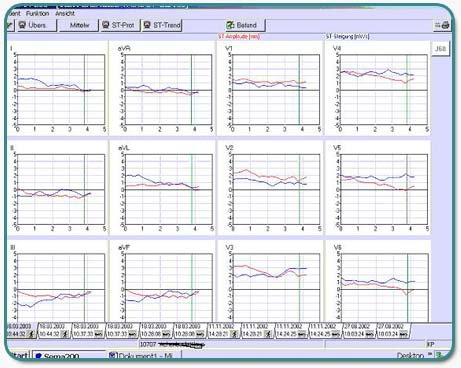Select the first 18.03.2003 10:28:08 recording tab
461x368 pixels.
click(156, 330)
